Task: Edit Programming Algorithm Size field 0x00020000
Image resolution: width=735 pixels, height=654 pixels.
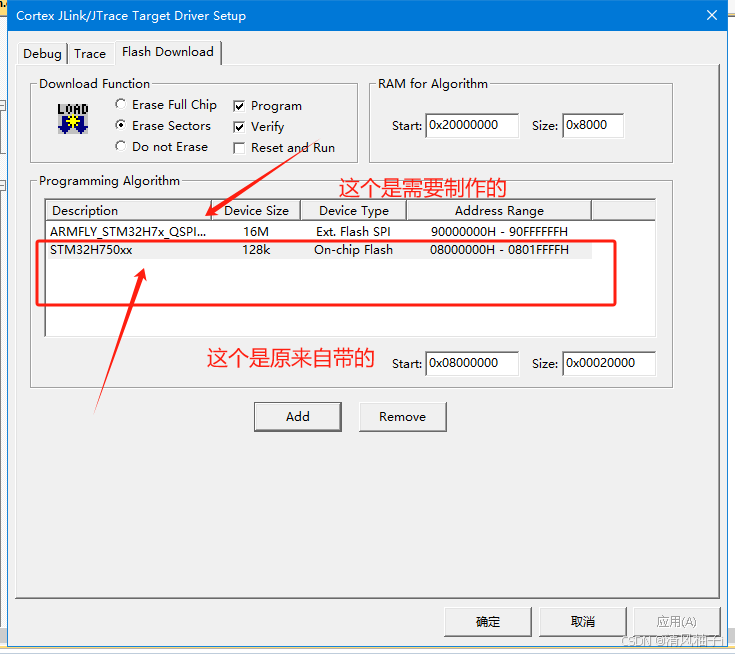Action: [609, 363]
